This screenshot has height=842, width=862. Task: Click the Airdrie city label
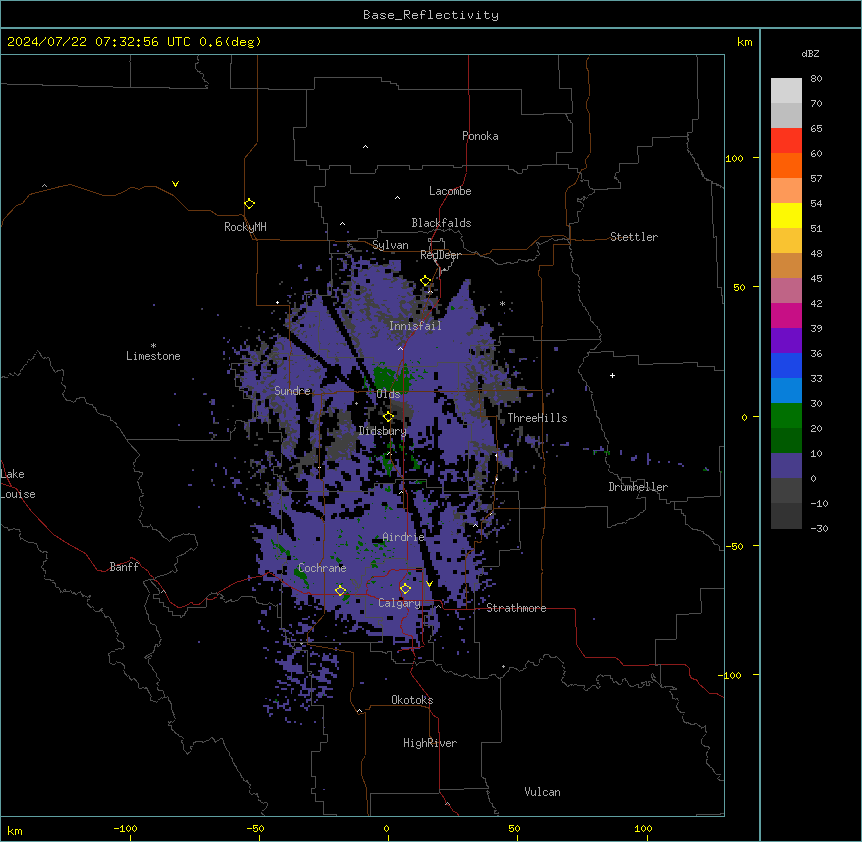[404, 537]
